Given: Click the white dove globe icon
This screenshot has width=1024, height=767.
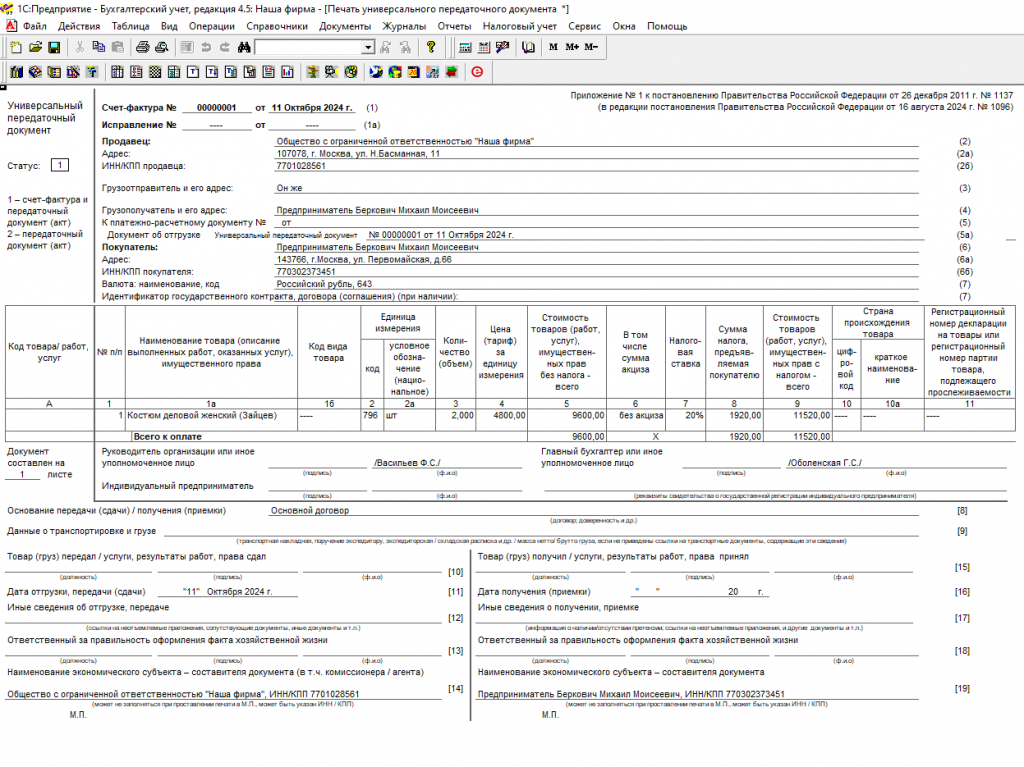Looking at the screenshot, I should tap(376, 72).
